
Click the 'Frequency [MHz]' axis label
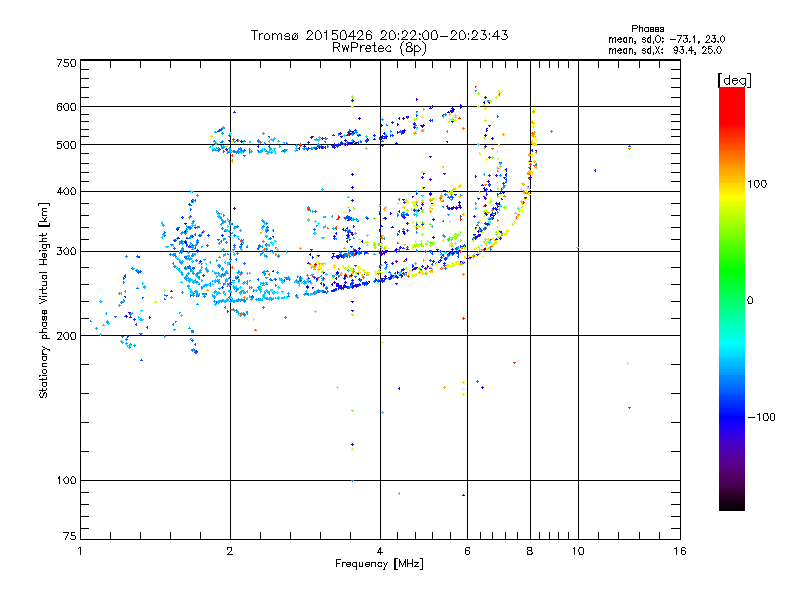379,564
